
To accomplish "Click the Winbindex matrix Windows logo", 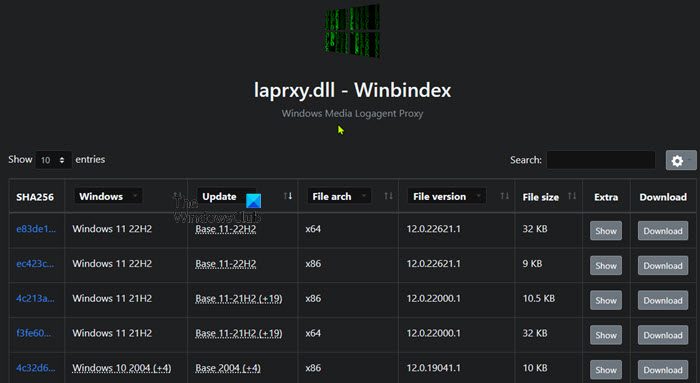I will (352, 31).
